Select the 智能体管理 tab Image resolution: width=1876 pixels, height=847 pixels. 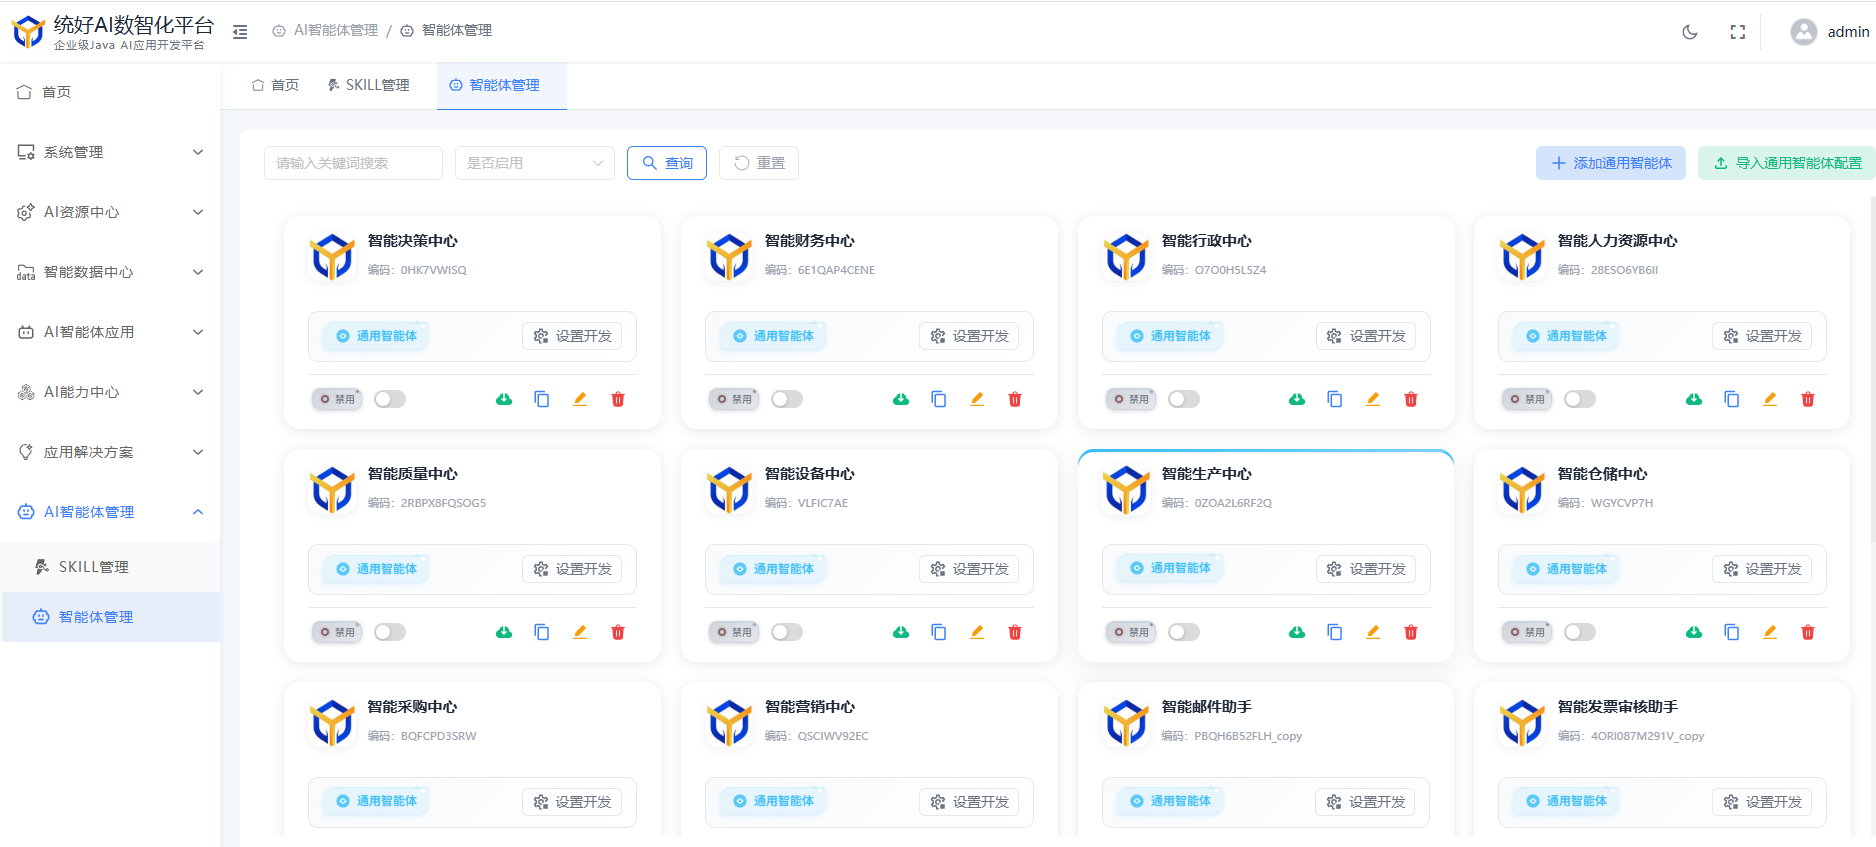tap(501, 86)
